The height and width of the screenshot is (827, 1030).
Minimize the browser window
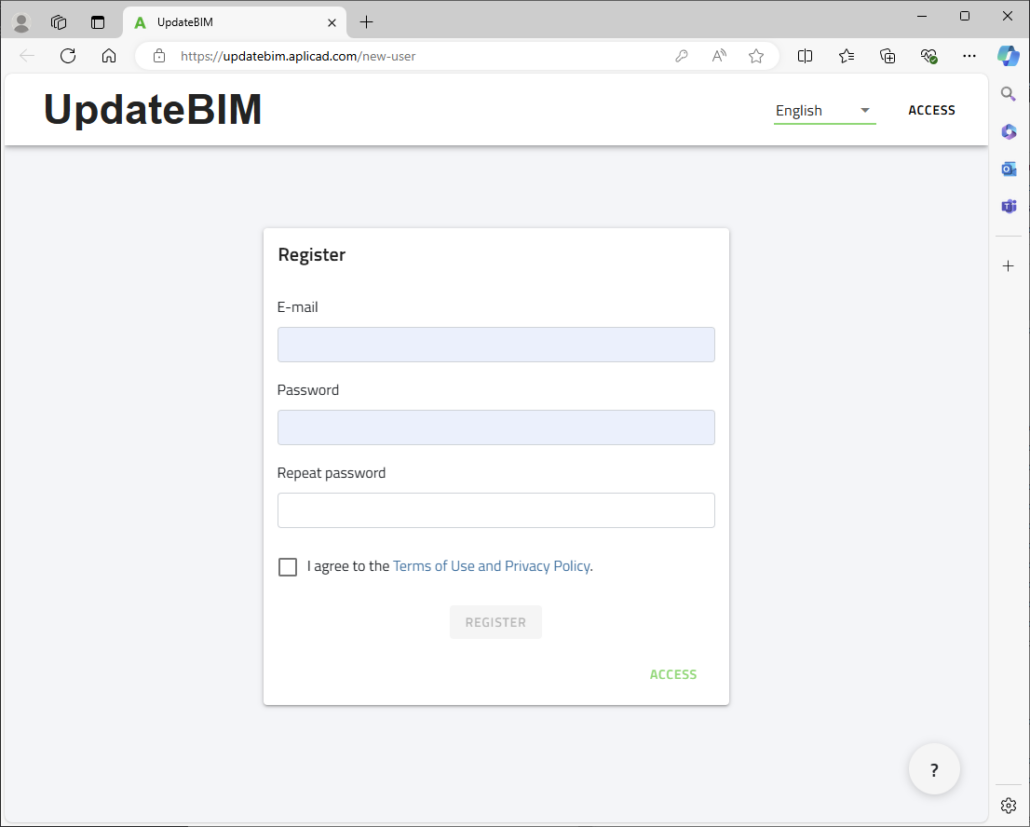pyautogui.click(x=922, y=16)
